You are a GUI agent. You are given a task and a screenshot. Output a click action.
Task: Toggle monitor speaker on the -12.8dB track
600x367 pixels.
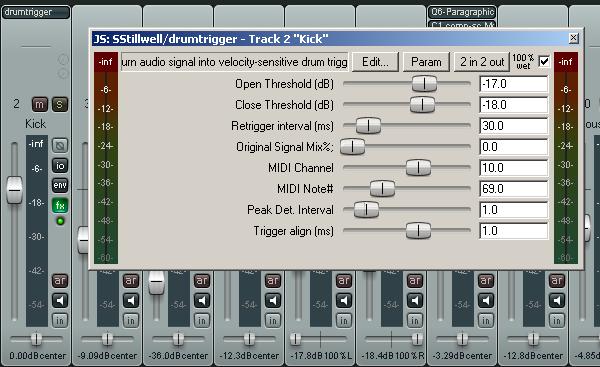tap(557, 301)
